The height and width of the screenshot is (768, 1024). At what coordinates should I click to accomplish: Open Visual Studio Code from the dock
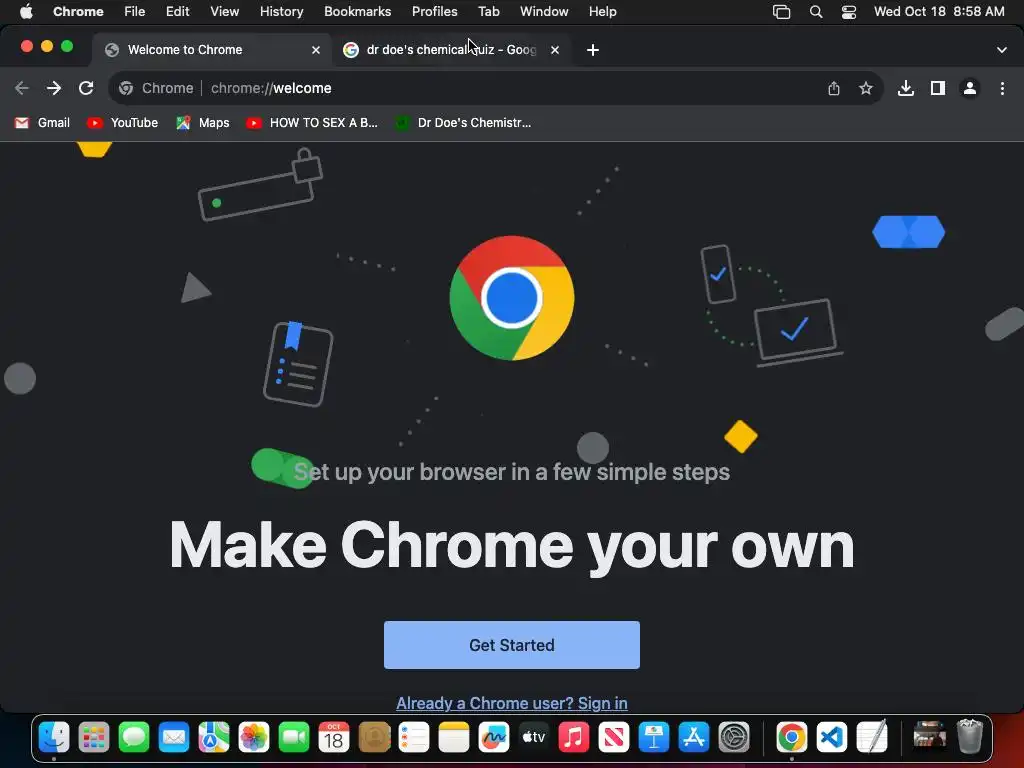(x=831, y=738)
